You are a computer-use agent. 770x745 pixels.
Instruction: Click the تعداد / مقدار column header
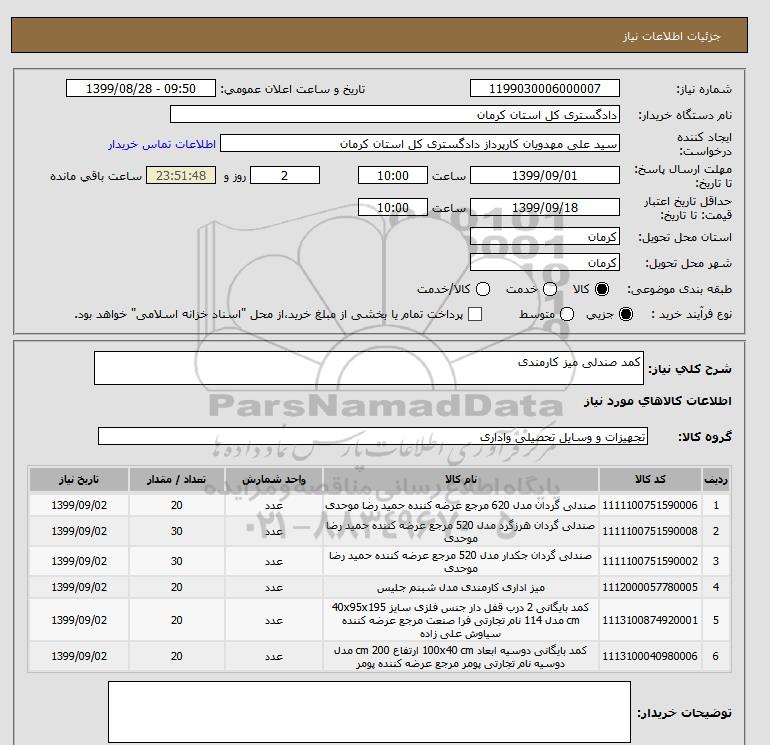pos(177,480)
